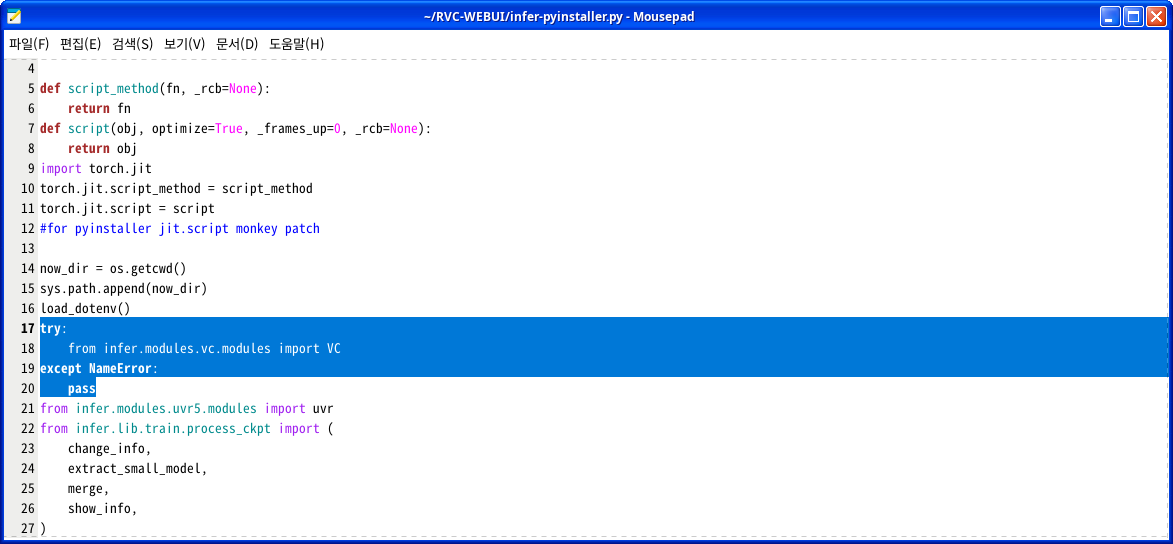Maximize the Mousepad window

coord(1133,16)
